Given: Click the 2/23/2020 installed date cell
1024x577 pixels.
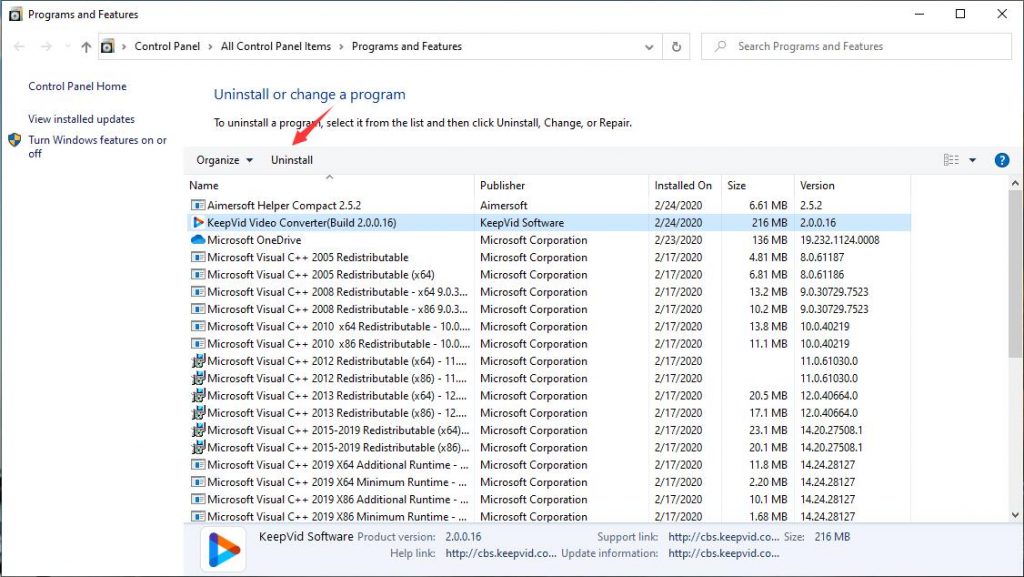Looking at the screenshot, I should click(x=679, y=240).
